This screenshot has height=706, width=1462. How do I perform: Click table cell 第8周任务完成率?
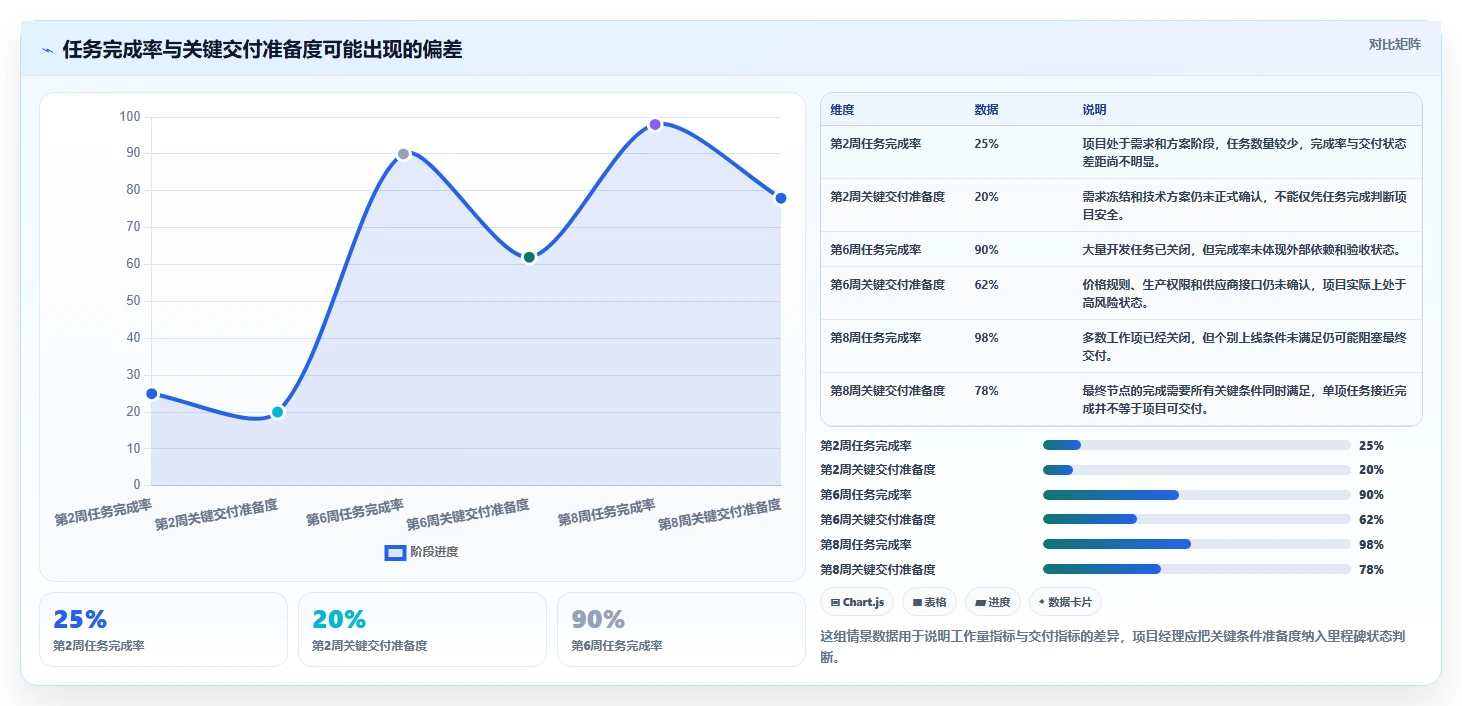click(876, 338)
